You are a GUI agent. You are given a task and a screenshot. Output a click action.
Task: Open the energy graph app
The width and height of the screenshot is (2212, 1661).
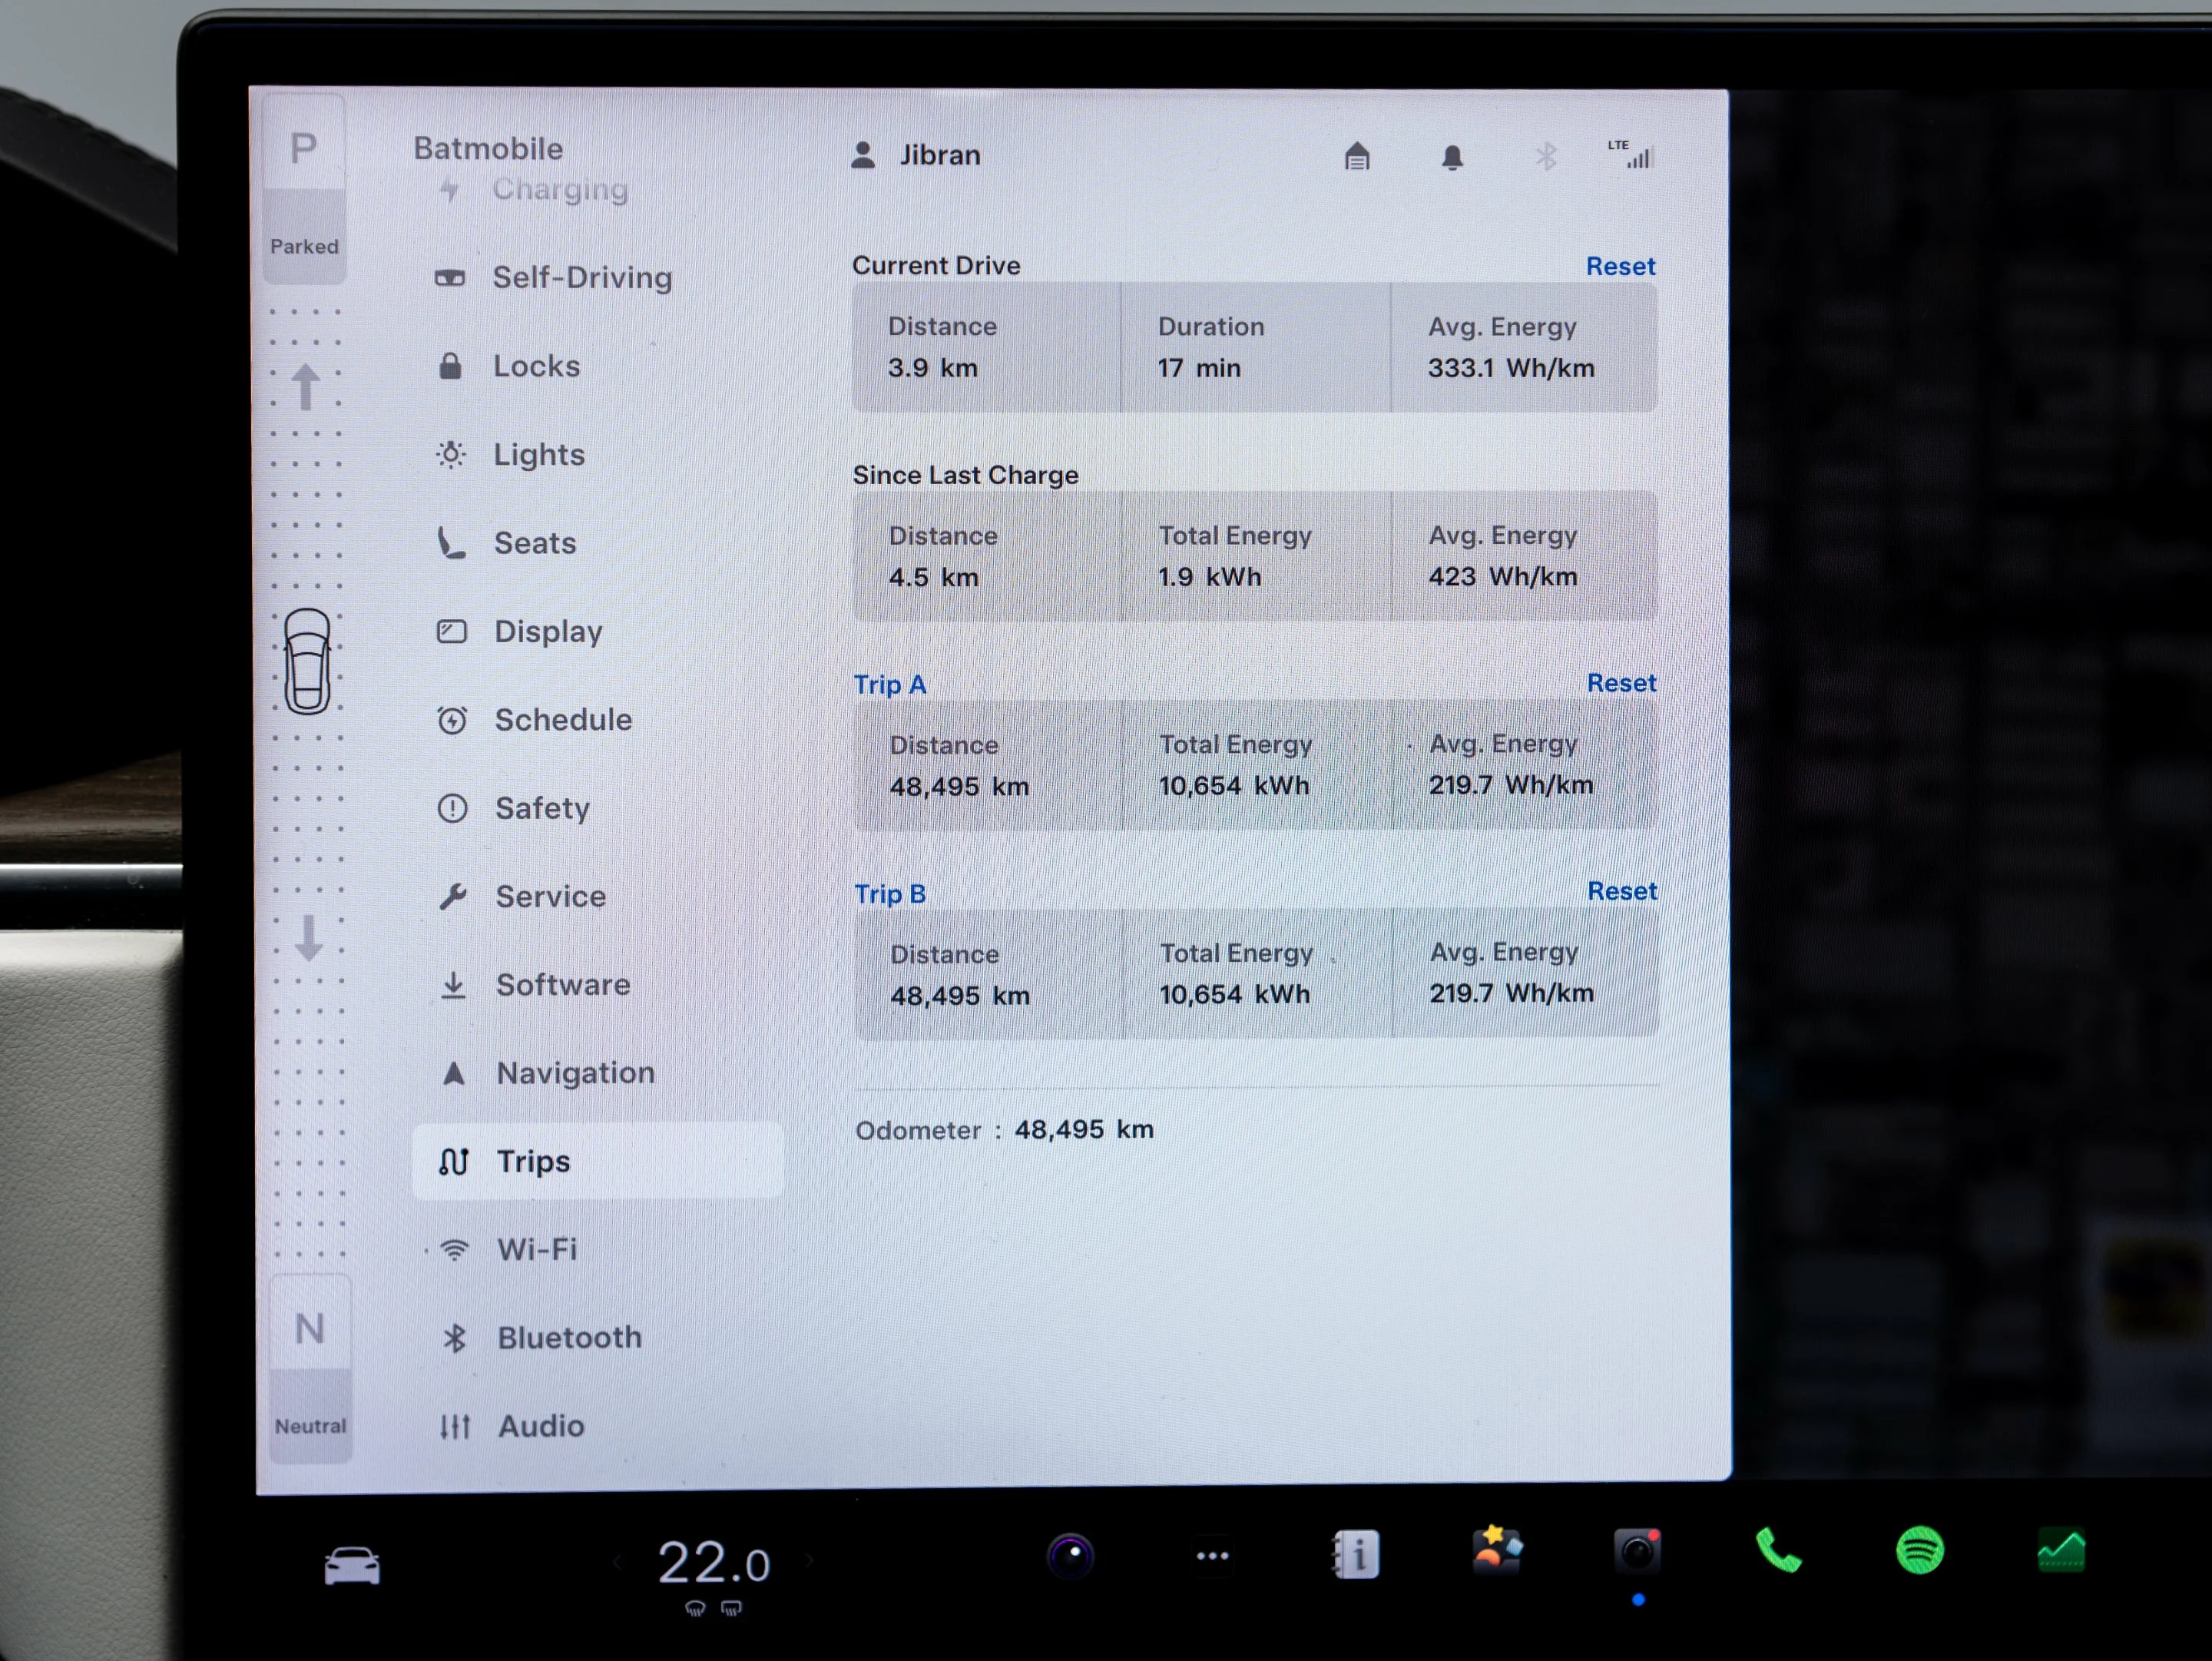coord(2061,1551)
